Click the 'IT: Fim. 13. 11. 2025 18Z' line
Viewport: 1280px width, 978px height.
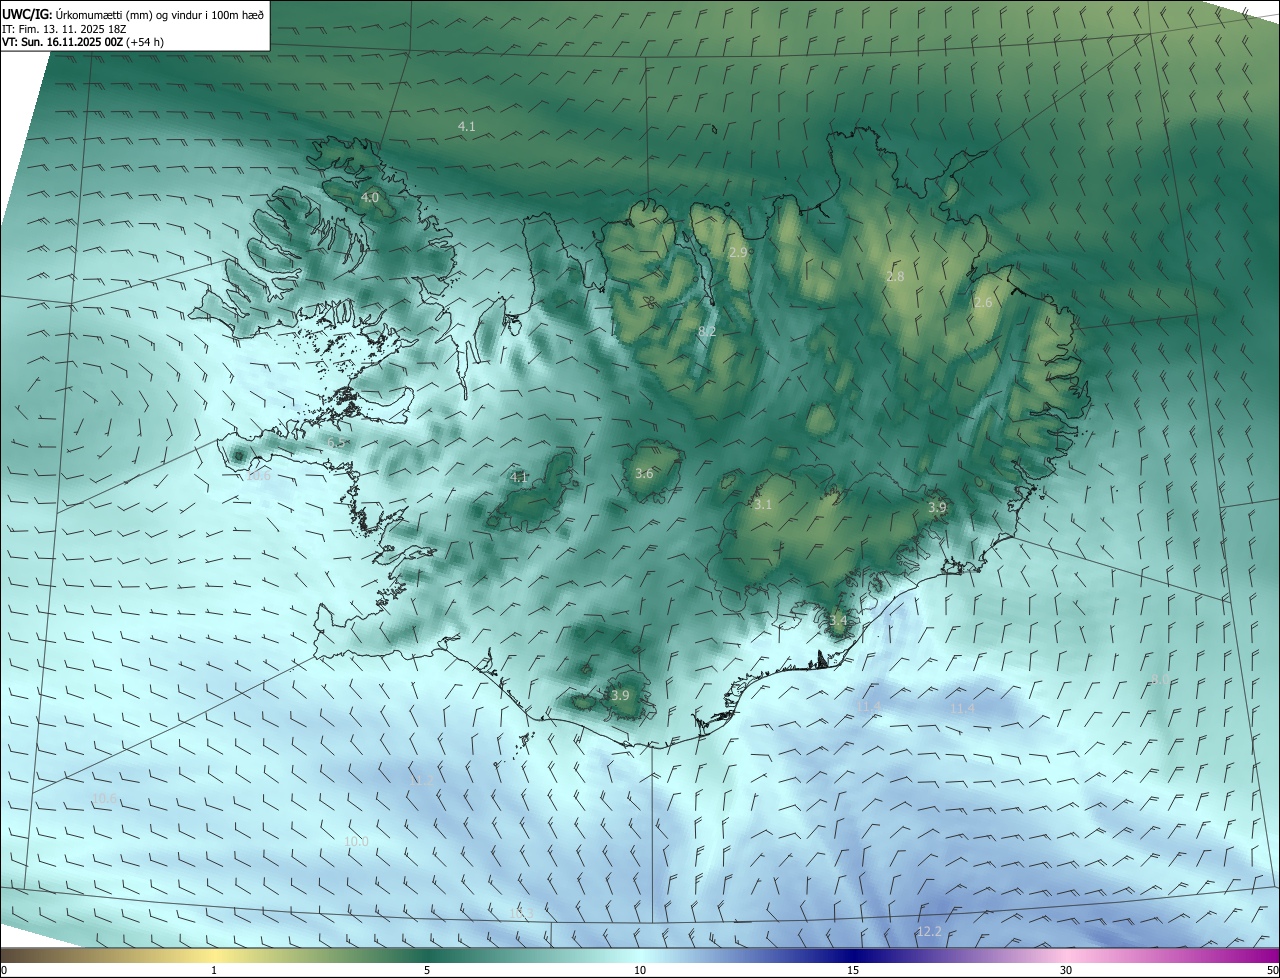click(x=63, y=29)
